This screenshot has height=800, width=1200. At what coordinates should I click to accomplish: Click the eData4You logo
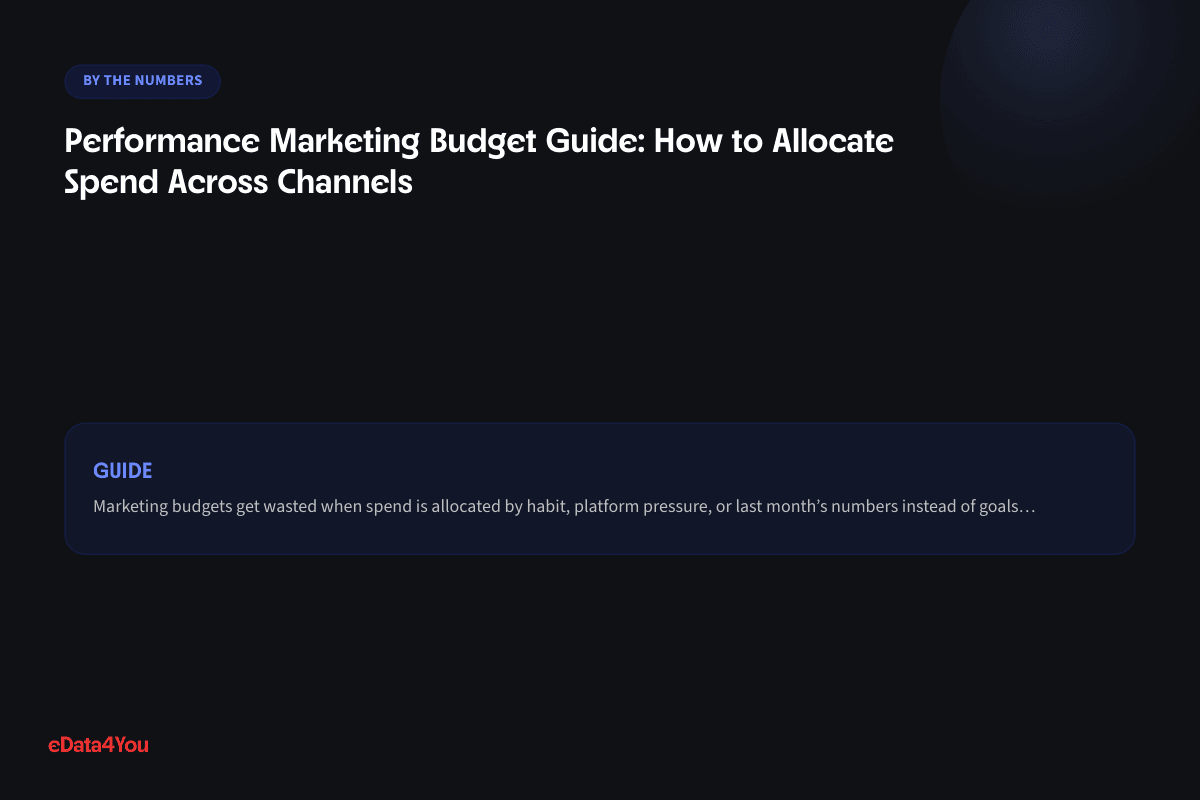click(x=98, y=744)
